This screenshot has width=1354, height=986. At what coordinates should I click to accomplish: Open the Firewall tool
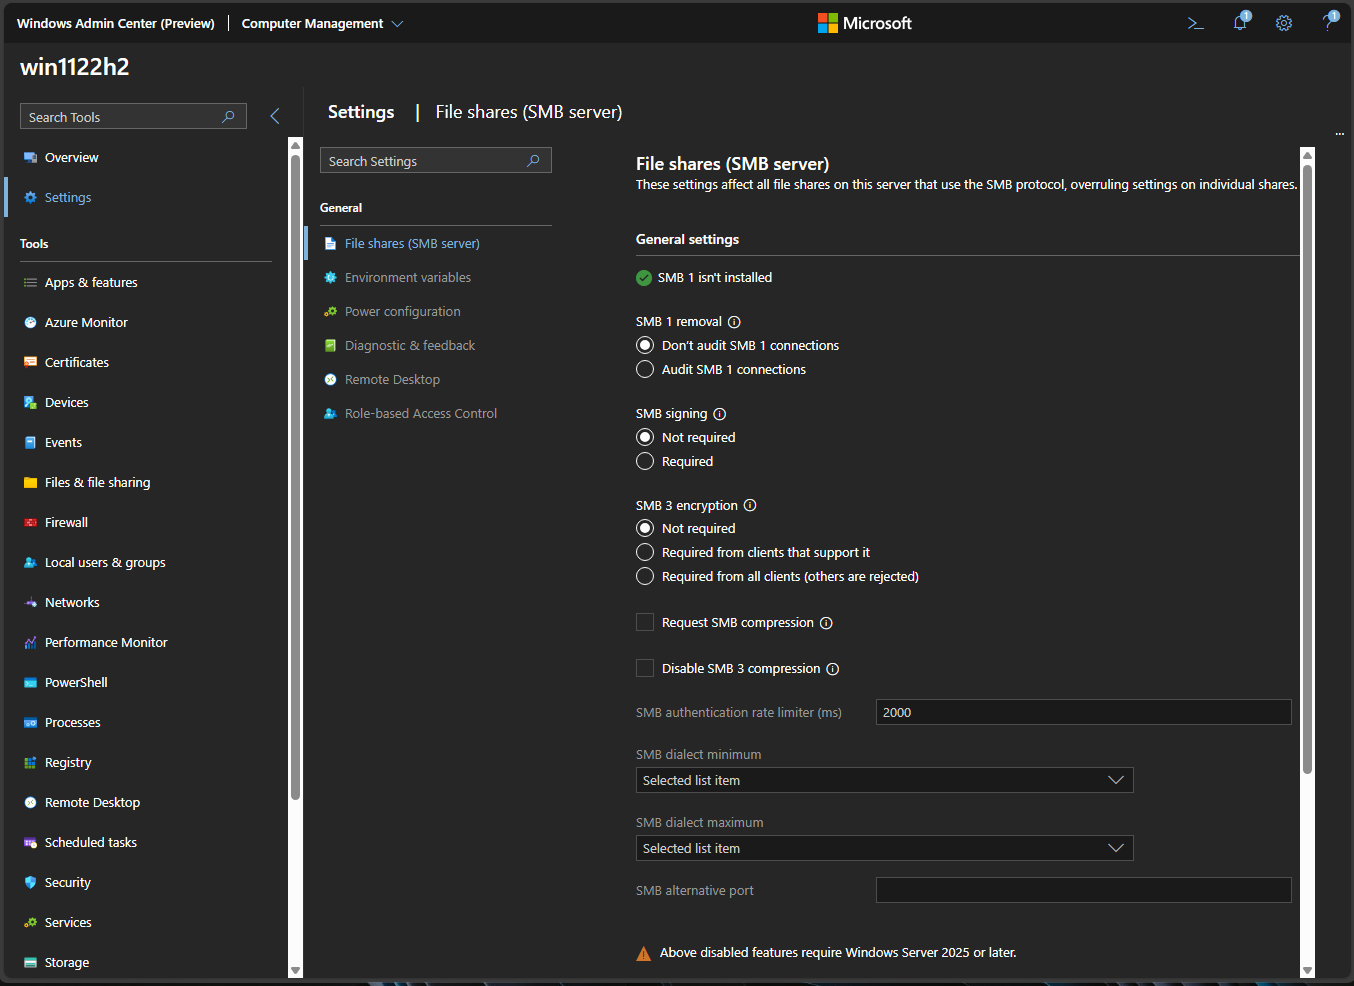coord(66,523)
